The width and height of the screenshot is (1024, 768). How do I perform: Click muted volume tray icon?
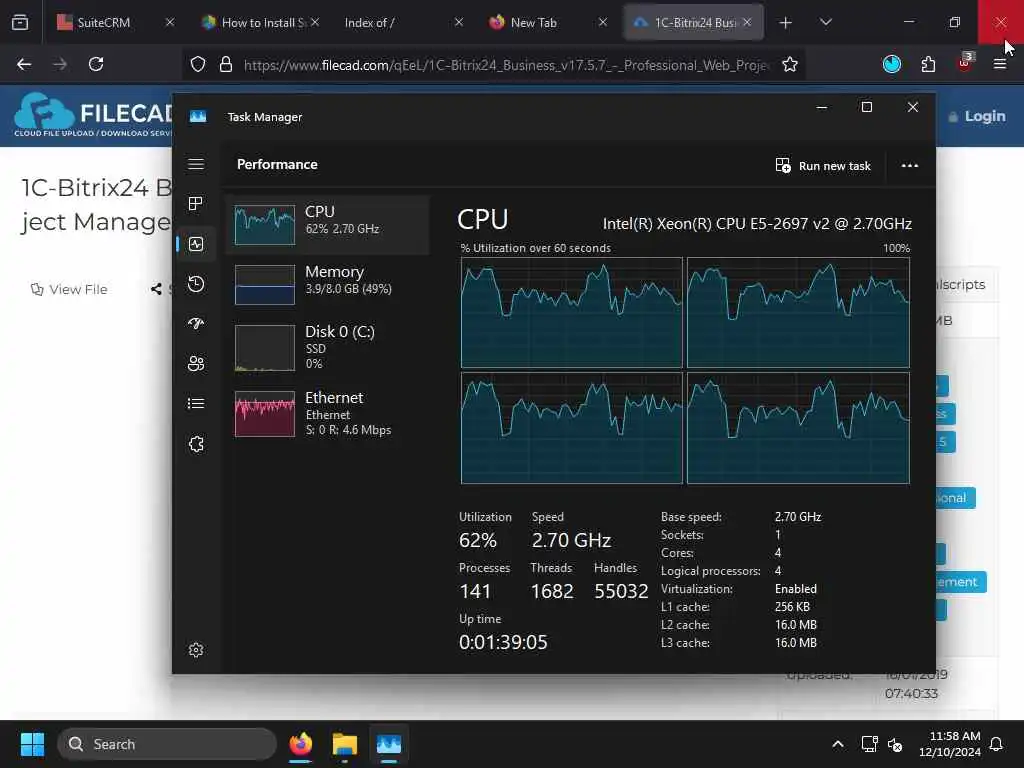coord(895,744)
